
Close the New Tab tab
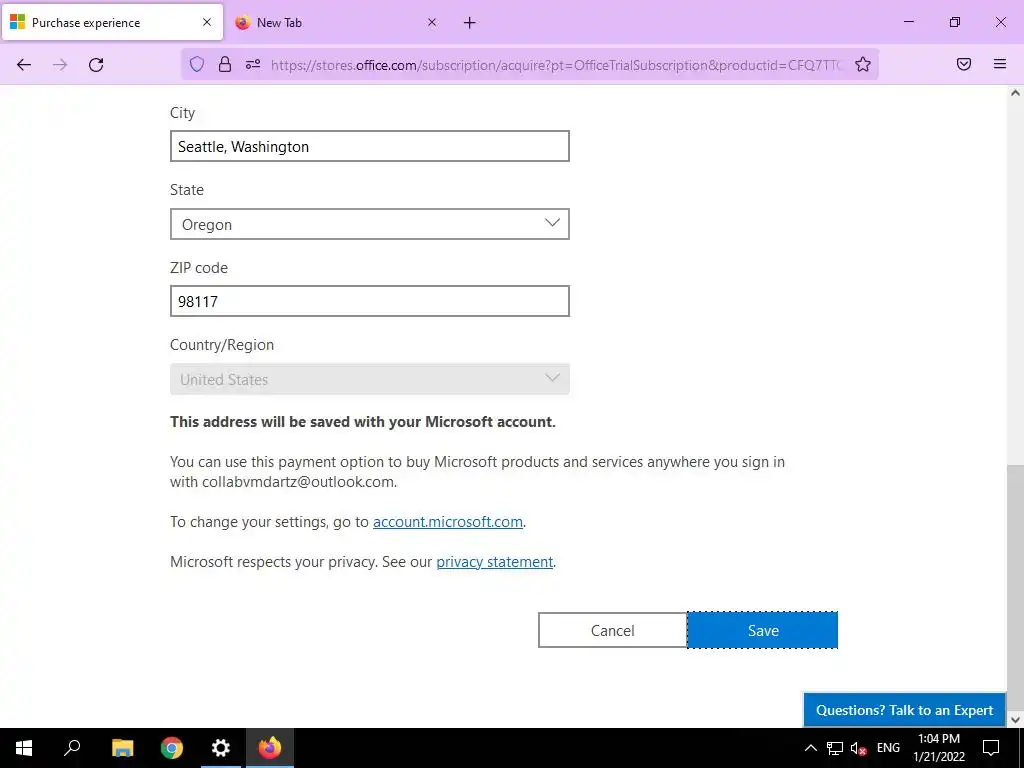pyautogui.click(x=432, y=22)
